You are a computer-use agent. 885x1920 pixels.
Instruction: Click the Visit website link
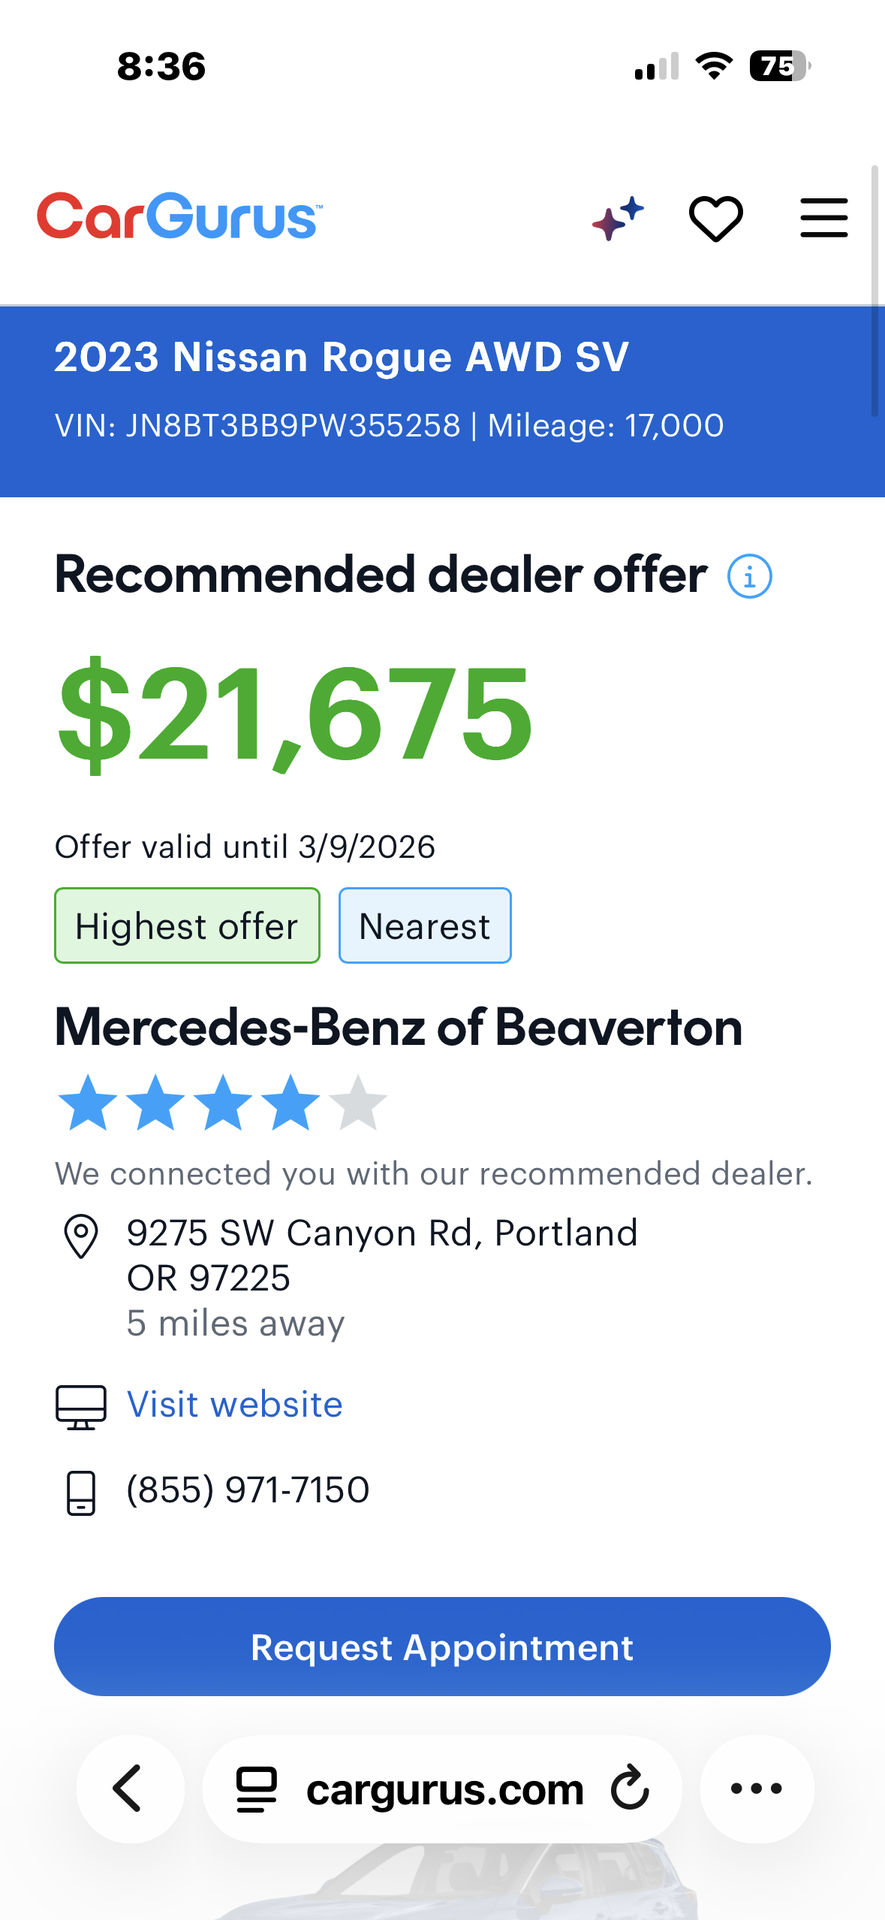pyautogui.click(x=235, y=1405)
